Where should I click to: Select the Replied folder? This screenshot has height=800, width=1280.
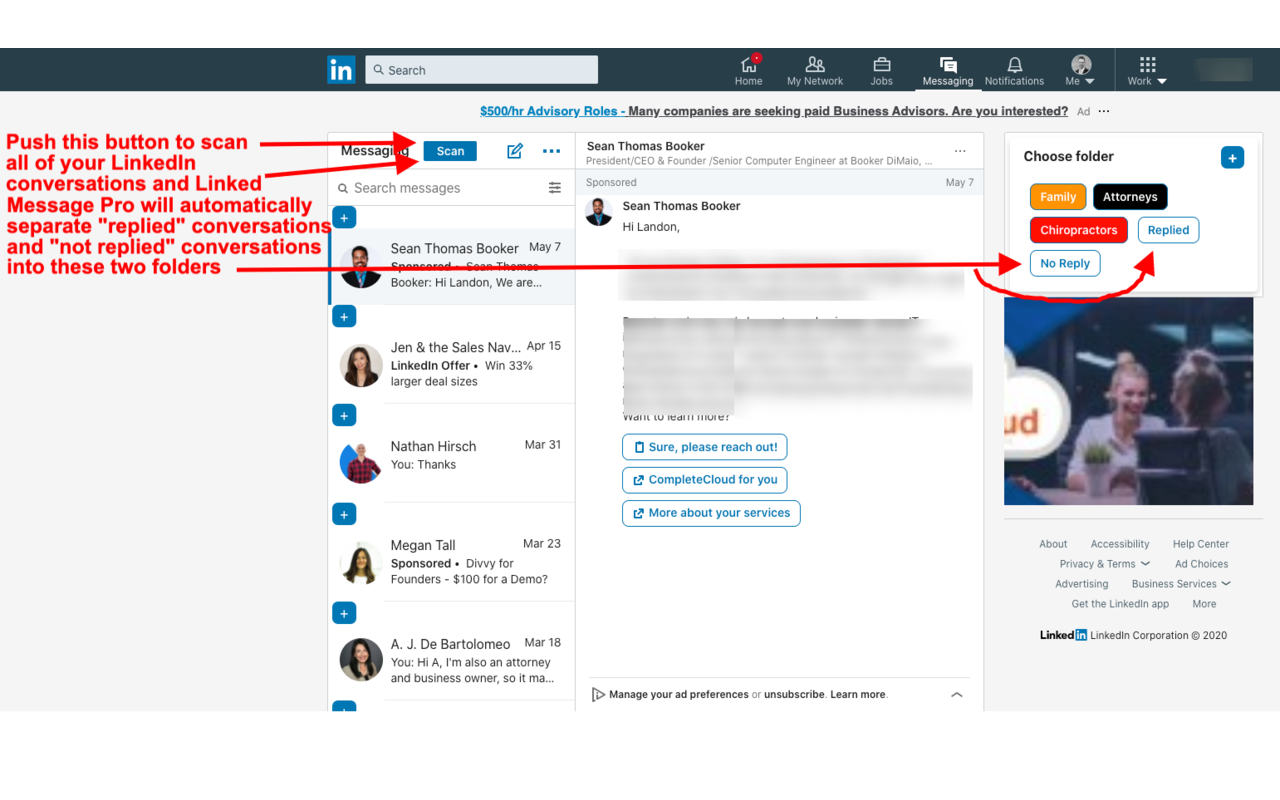(1168, 230)
